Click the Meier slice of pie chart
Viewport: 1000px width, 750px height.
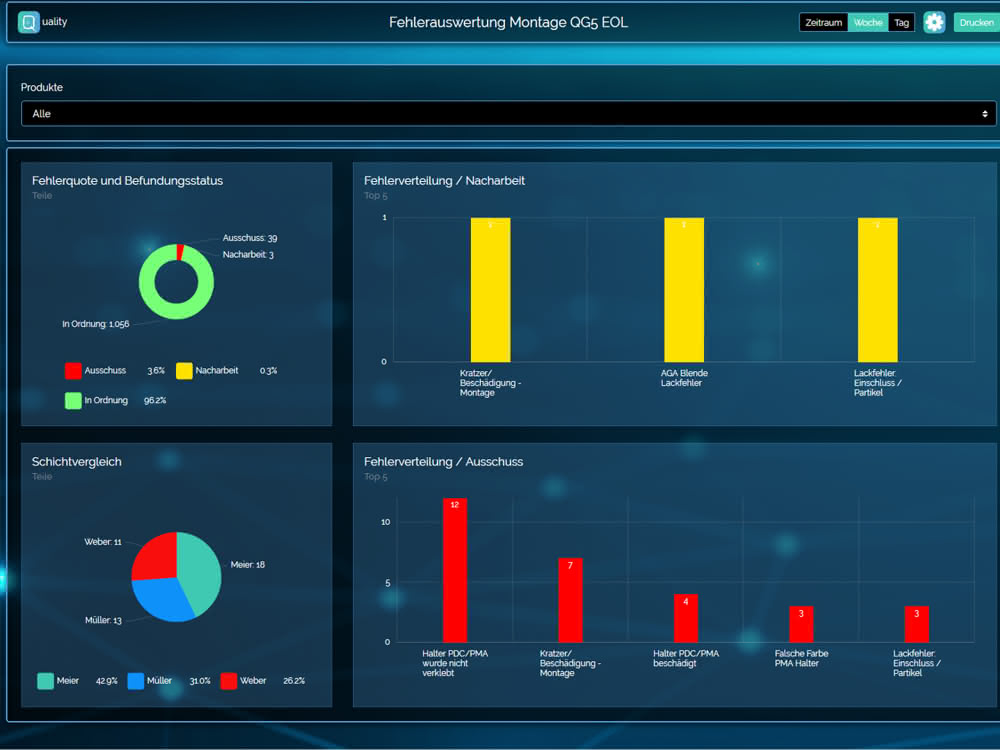[x=203, y=571]
